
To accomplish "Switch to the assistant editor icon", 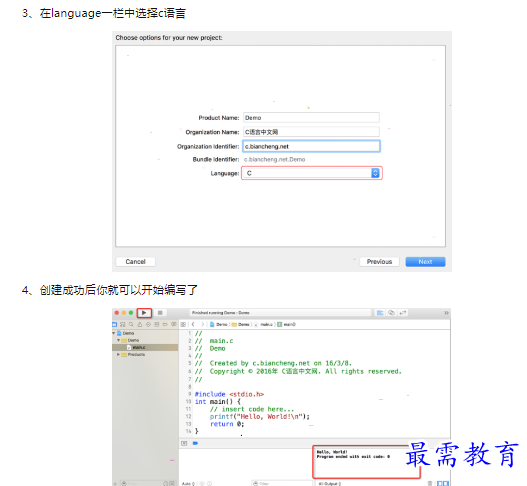I will [391, 313].
